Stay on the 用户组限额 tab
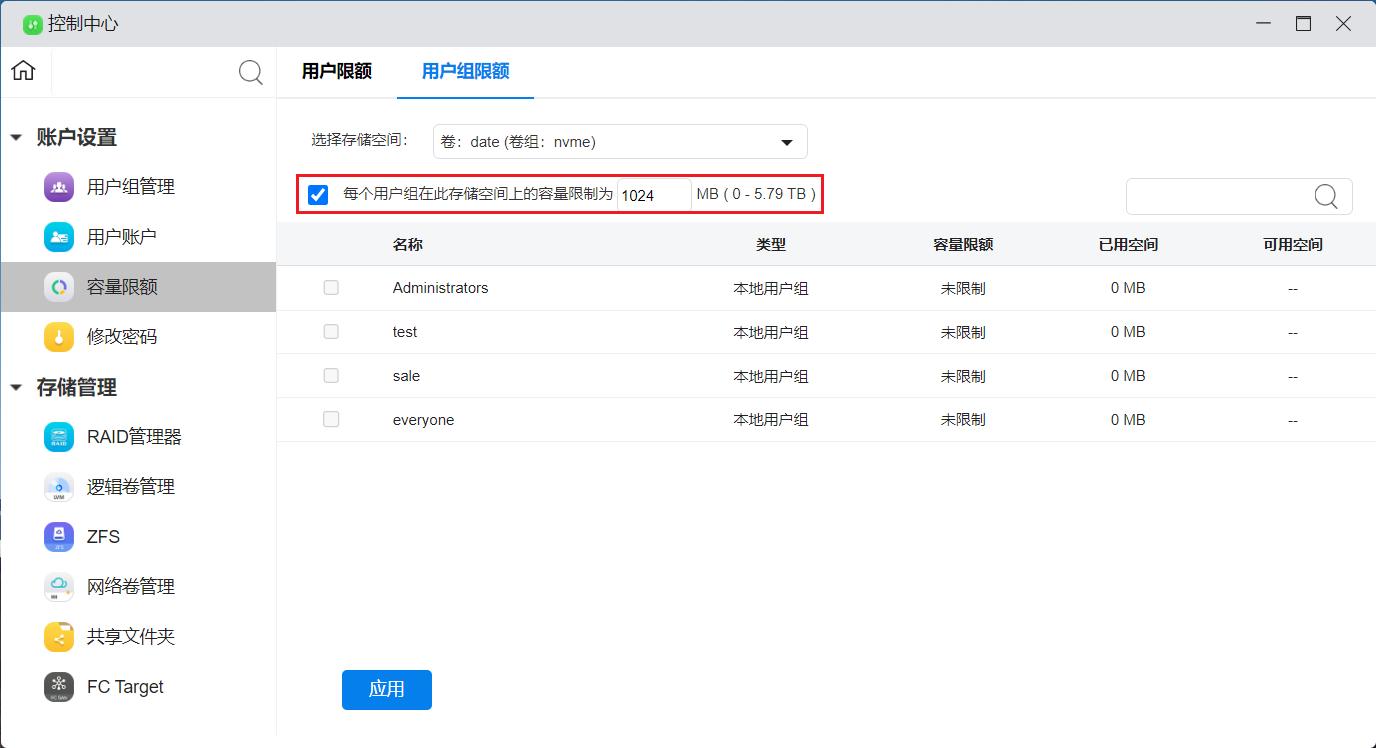Image resolution: width=1376 pixels, height=748 pixels. point(465,71)
